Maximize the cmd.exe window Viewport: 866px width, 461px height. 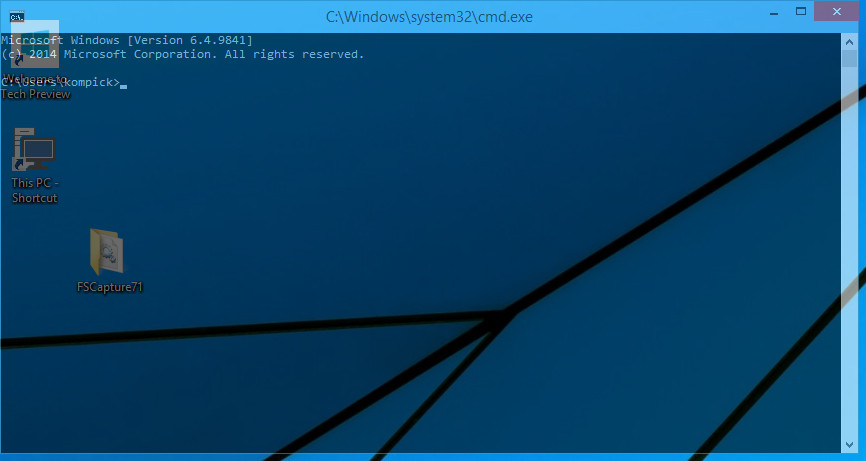coord(801,12)
